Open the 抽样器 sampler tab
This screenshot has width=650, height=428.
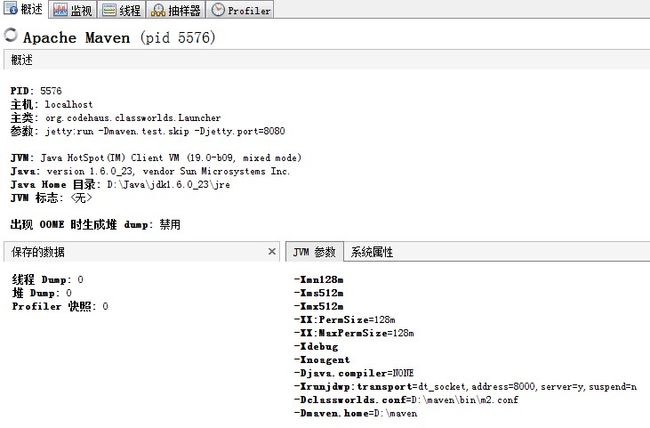[x=176, y=10]
